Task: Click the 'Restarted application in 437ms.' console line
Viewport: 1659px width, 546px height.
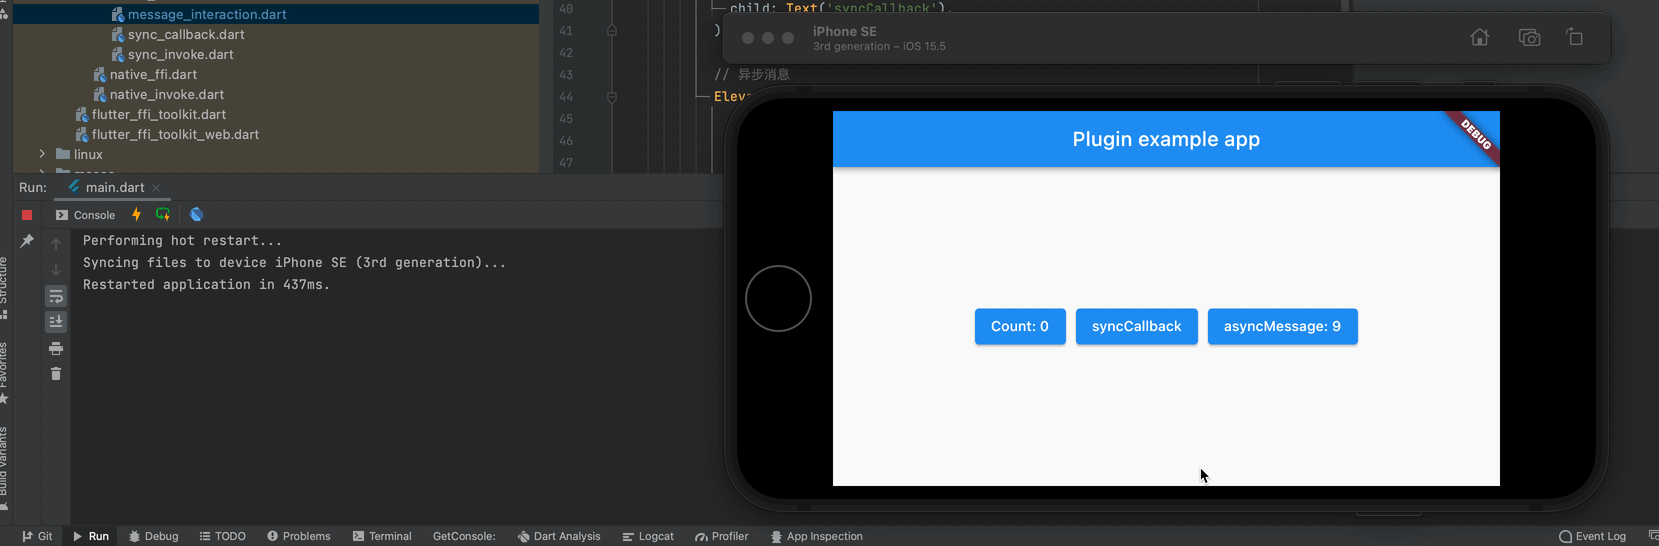Action: [x=206, y=285]
